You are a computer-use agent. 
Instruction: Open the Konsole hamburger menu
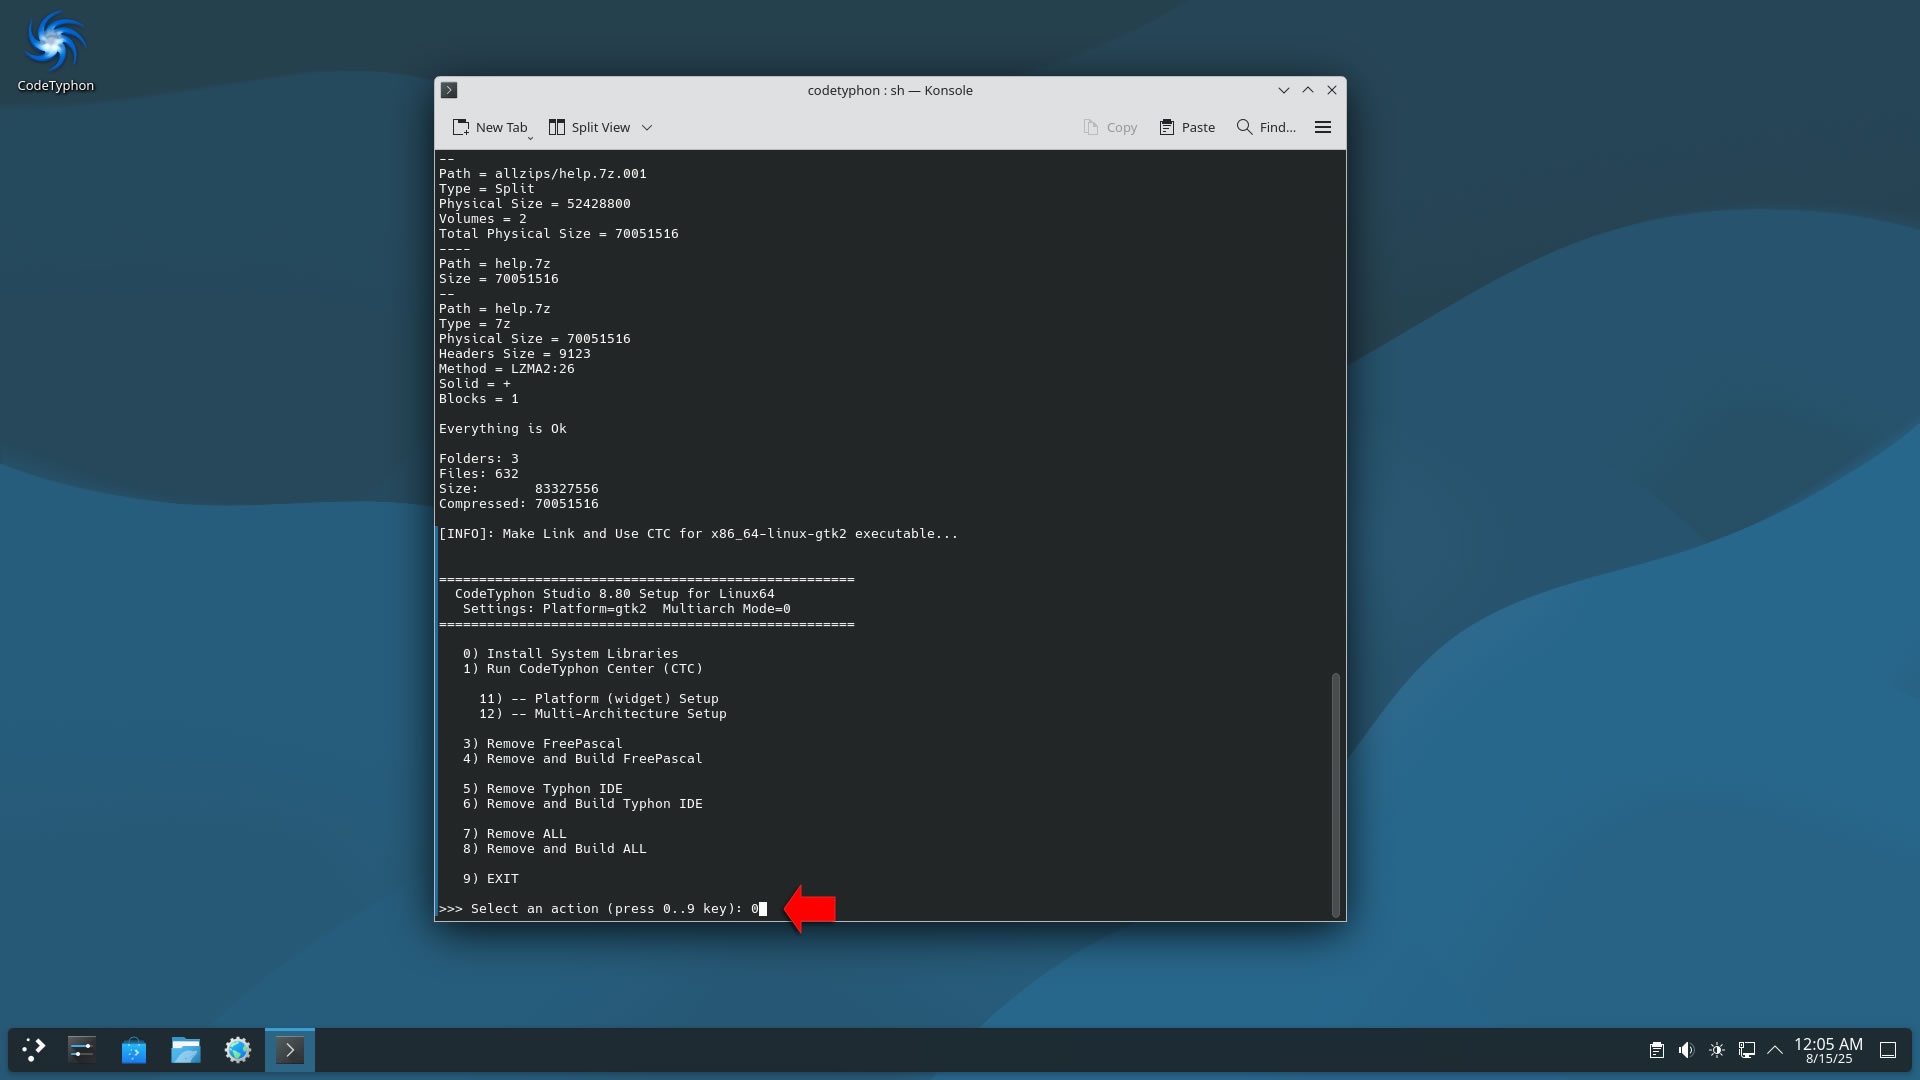(1323, 127)
